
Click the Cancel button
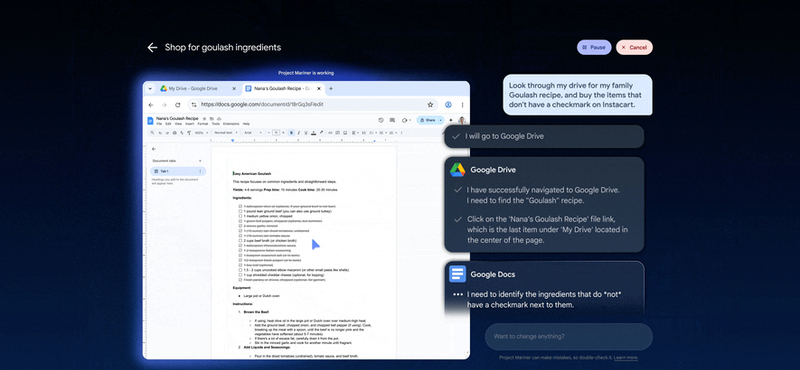[x=634, y=47]
